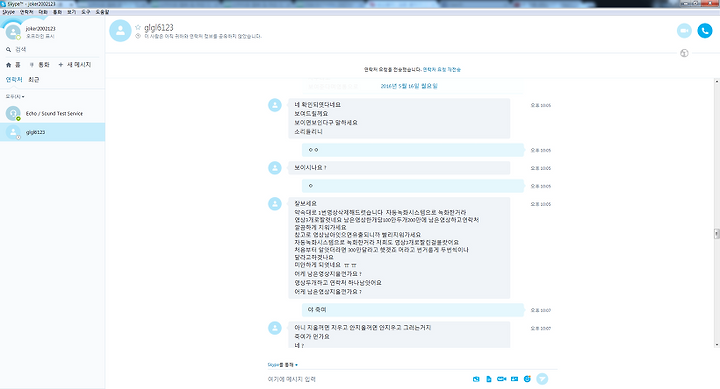Add glgl6123 to favorites with the star
This screenshot has width=720, height=389.
[138, 28]
